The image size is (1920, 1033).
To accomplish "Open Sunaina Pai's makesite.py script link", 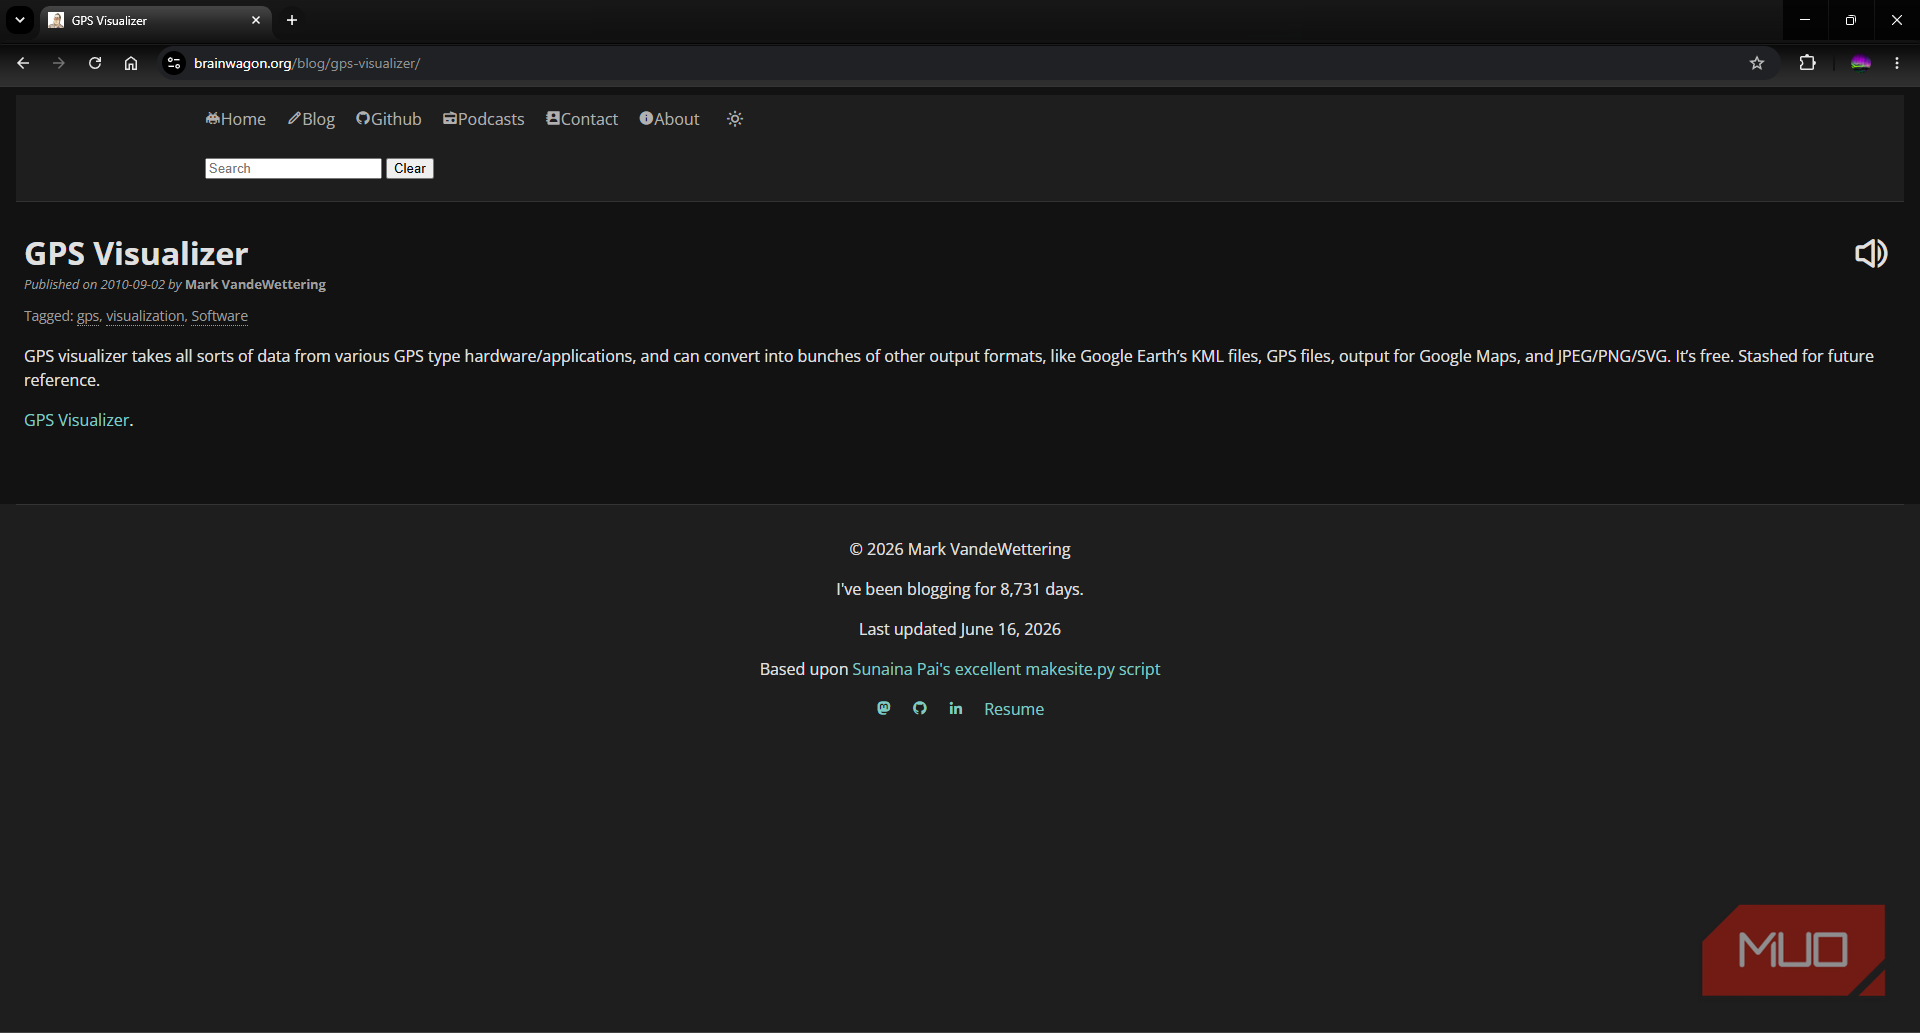I will [1006, 669].
